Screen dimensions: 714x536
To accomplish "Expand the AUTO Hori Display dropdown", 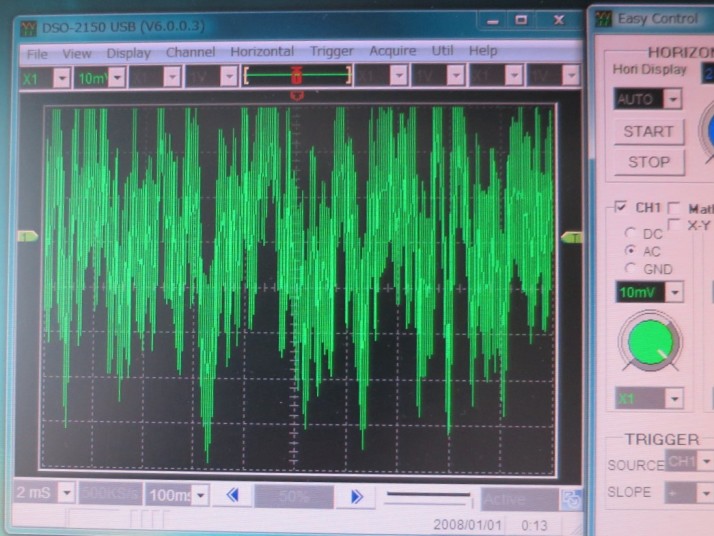I will point(672,99).
